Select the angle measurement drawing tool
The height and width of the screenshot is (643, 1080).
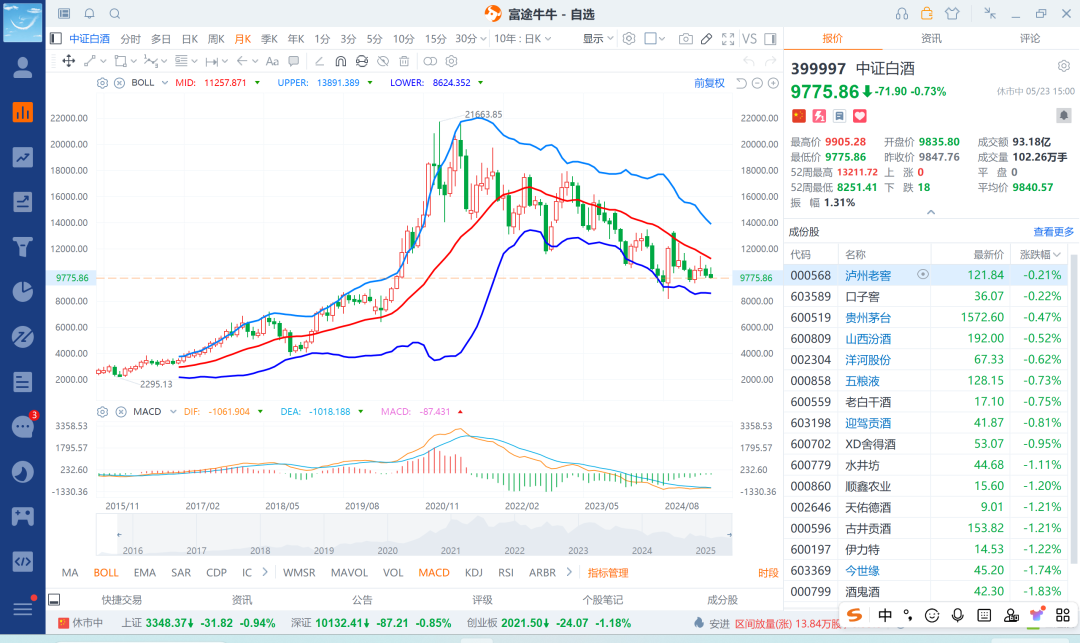319,61
